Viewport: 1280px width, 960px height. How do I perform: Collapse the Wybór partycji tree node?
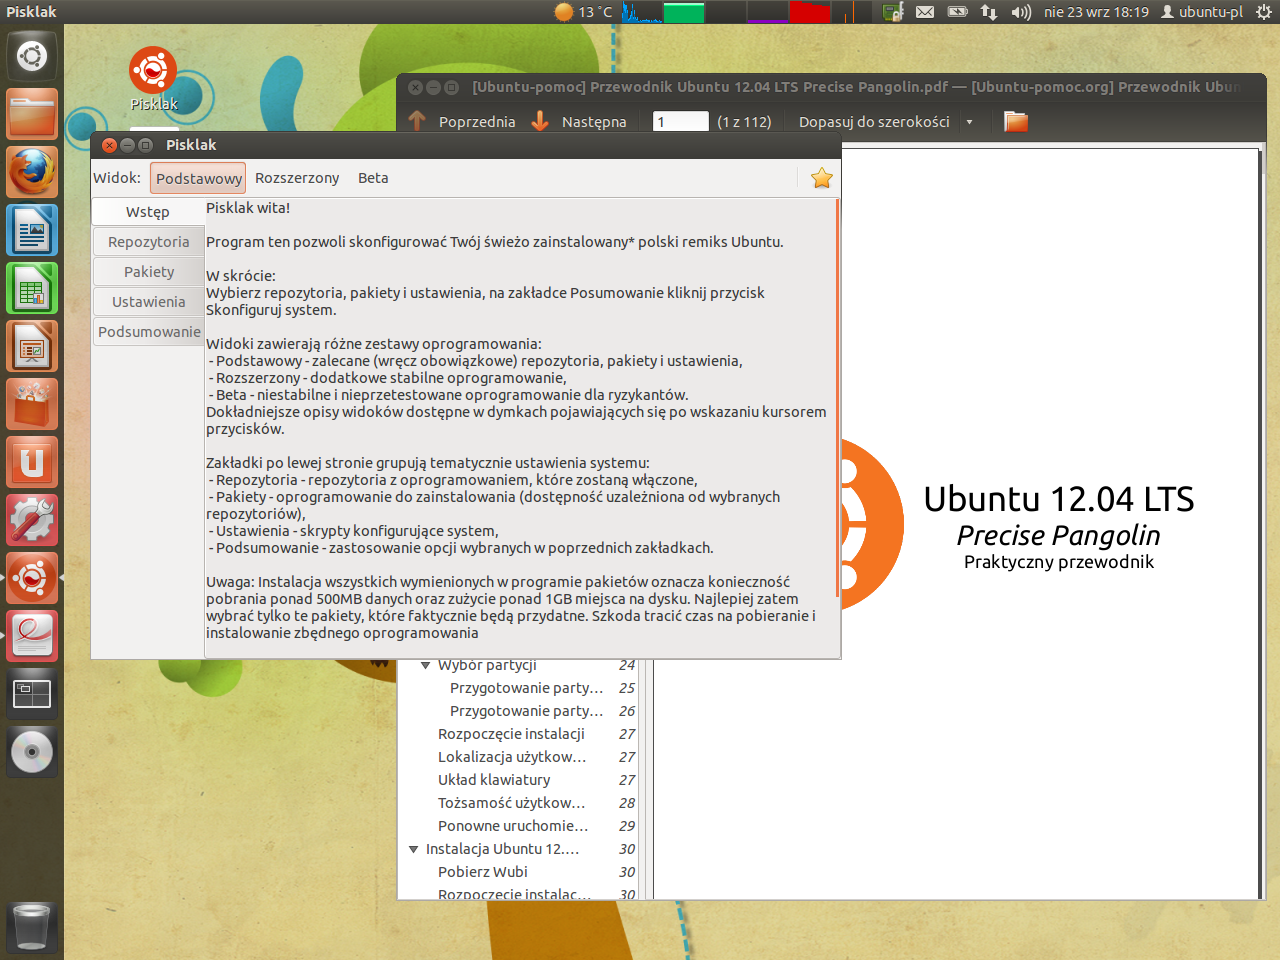(426, 665)
